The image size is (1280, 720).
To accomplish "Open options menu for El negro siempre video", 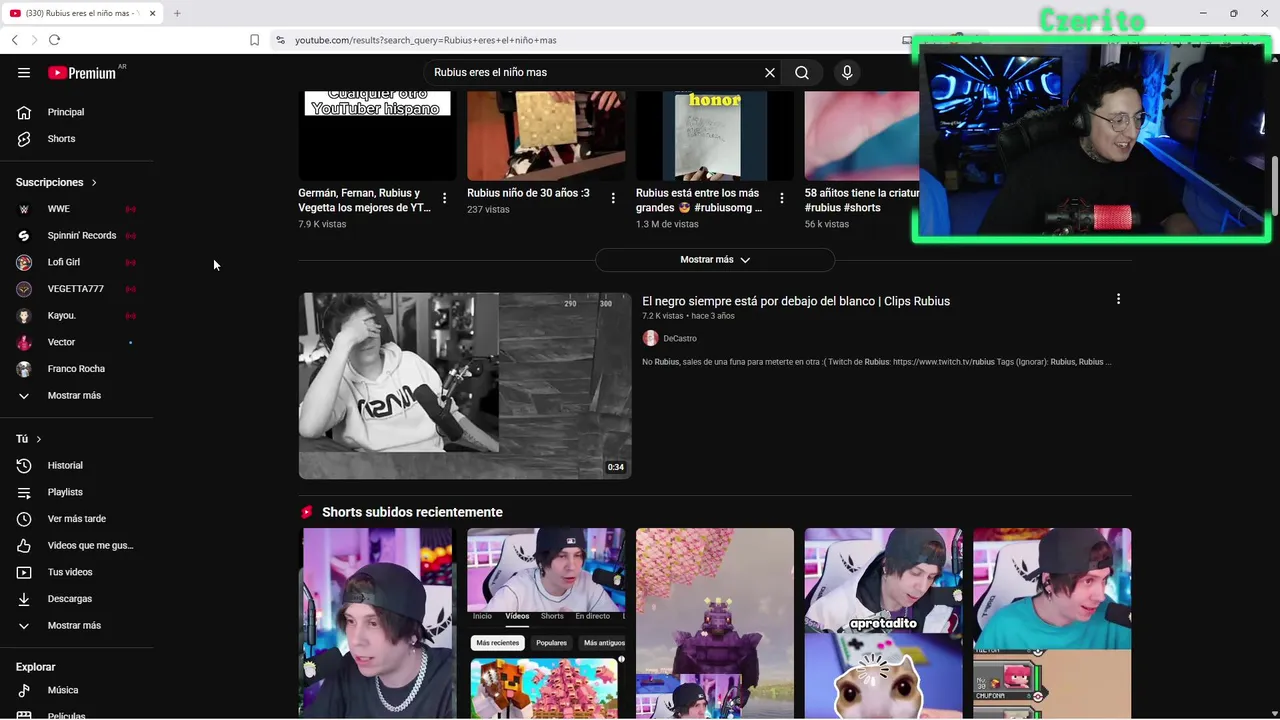I will coord(1118,299).
